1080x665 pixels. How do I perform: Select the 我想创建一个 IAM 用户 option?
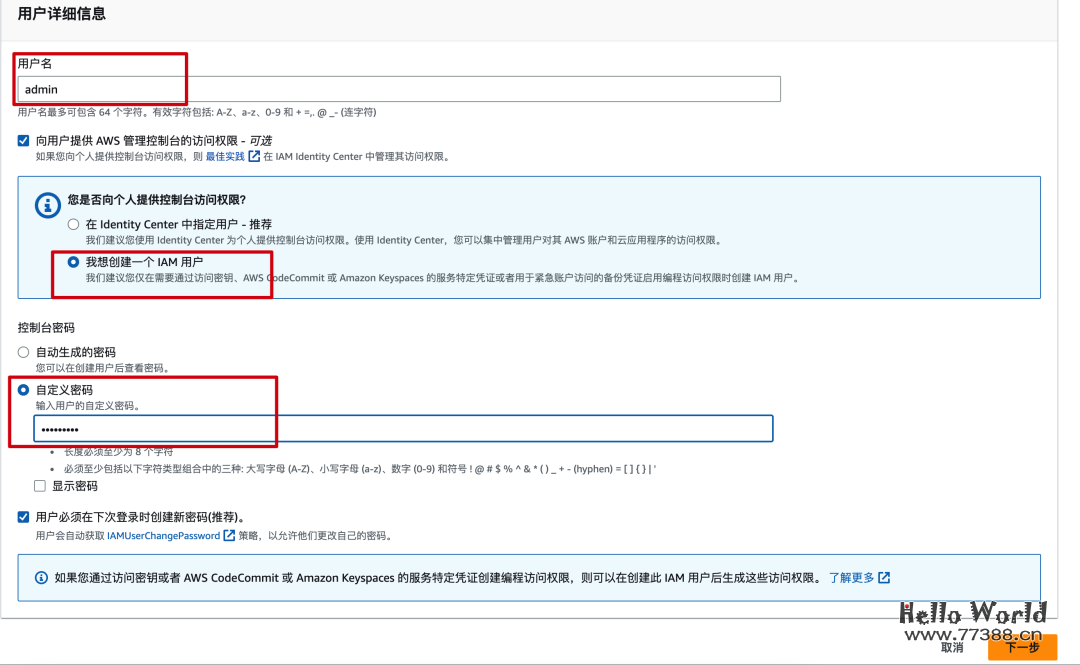point(71,260)
